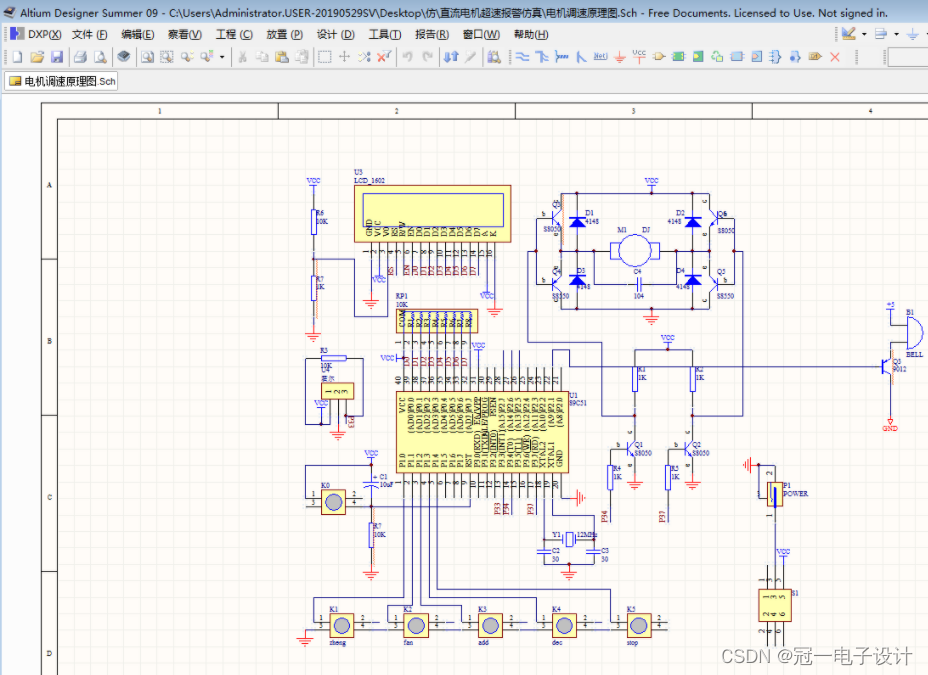Select Place Signal Harness tool
The width and height of the screenshot is (928, 675).
[x=562, y=57]
